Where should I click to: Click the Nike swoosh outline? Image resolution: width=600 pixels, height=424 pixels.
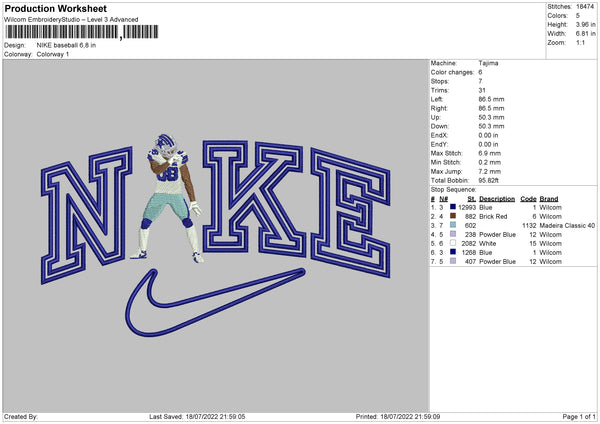(x=215, y=302)
